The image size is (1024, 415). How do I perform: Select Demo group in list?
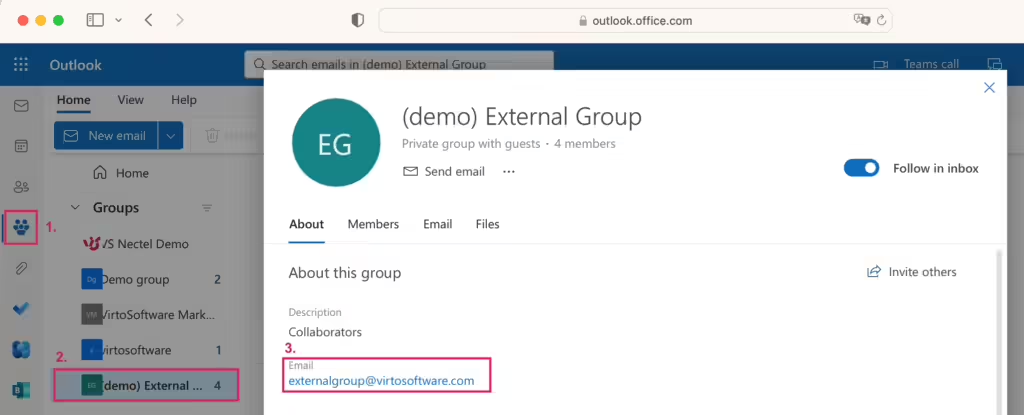point(151,280)
